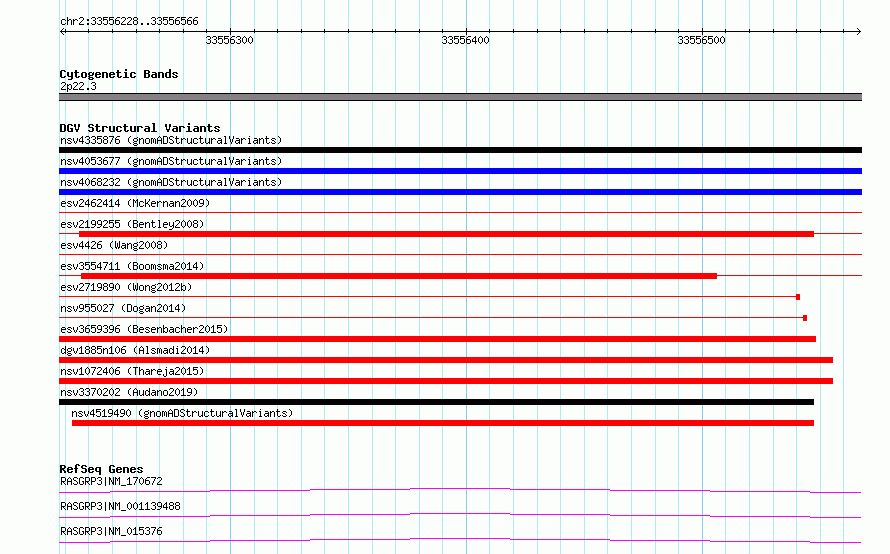The width and height of the screenshot is (890, 554).
Task: Click the 33556500 ruler position label
Action: (702, 40)
